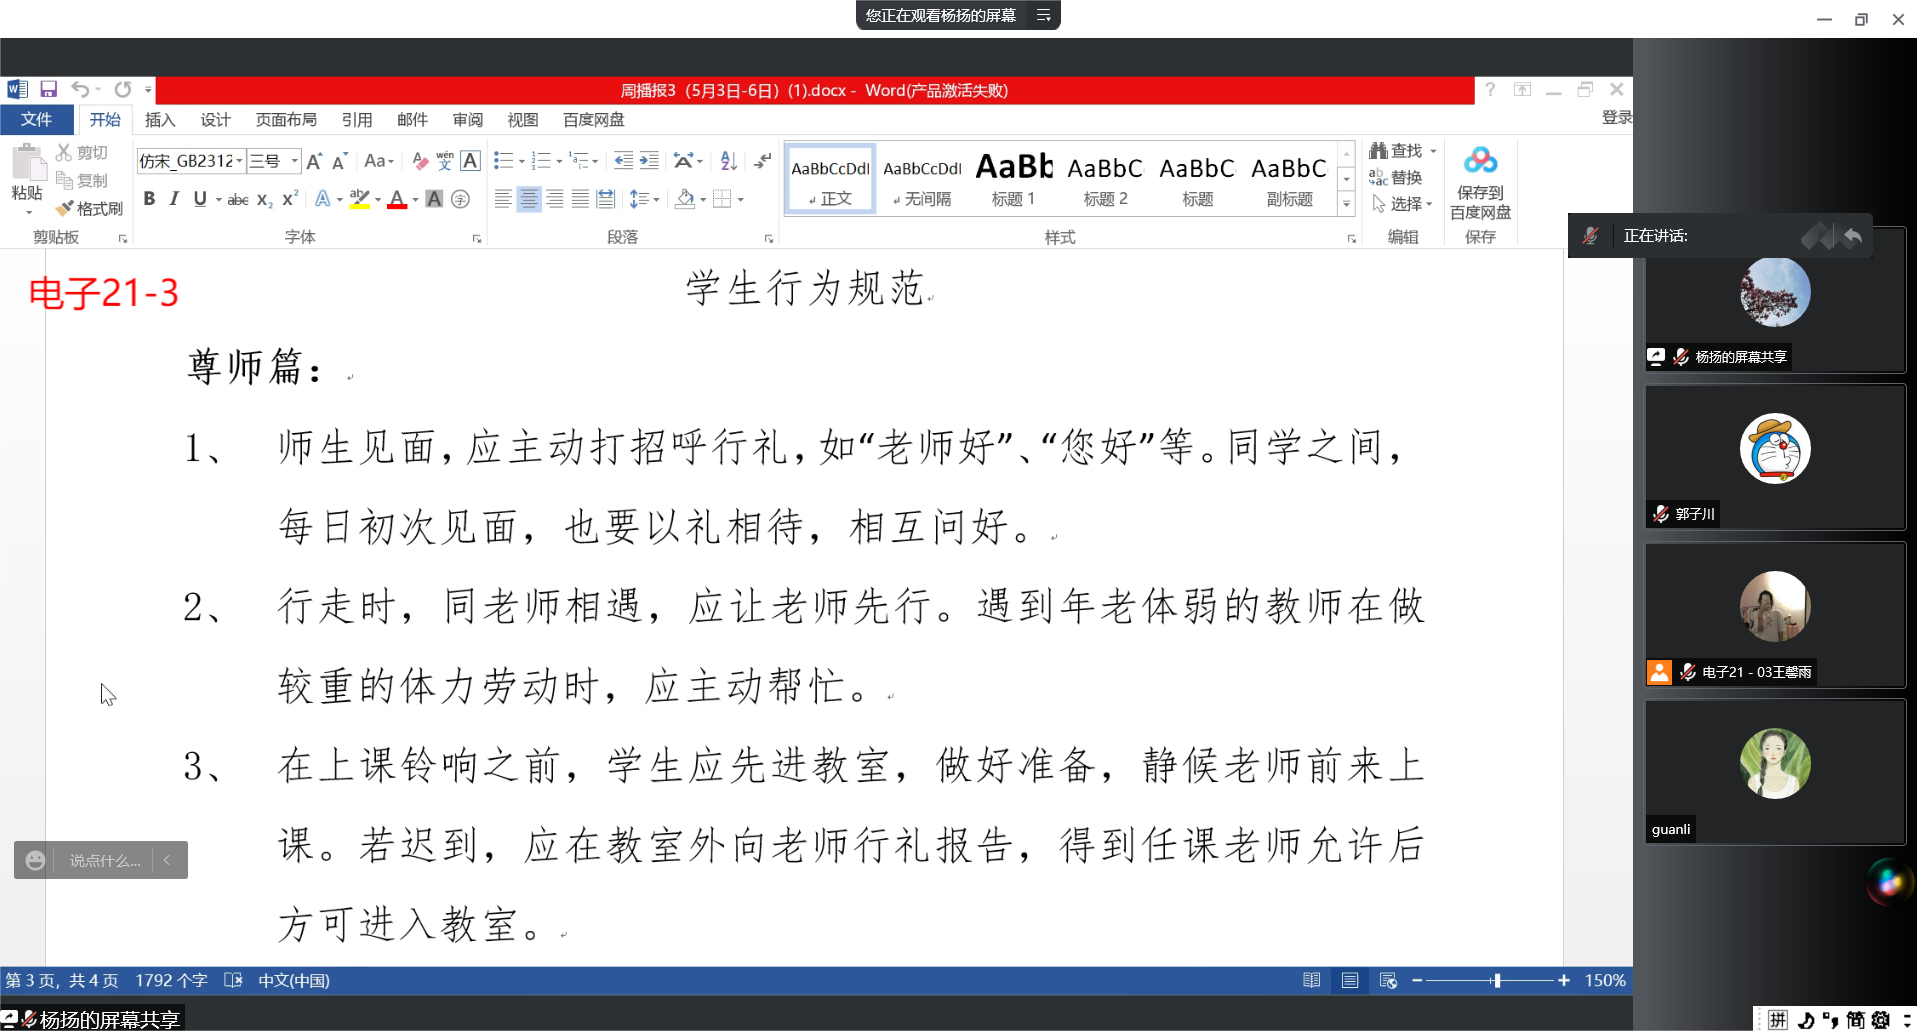Image resolution: width=1918 pixels, height=1031 pixels.
Task: Click the Format Painter (格式刷) tool
Action: click(91, 208)
